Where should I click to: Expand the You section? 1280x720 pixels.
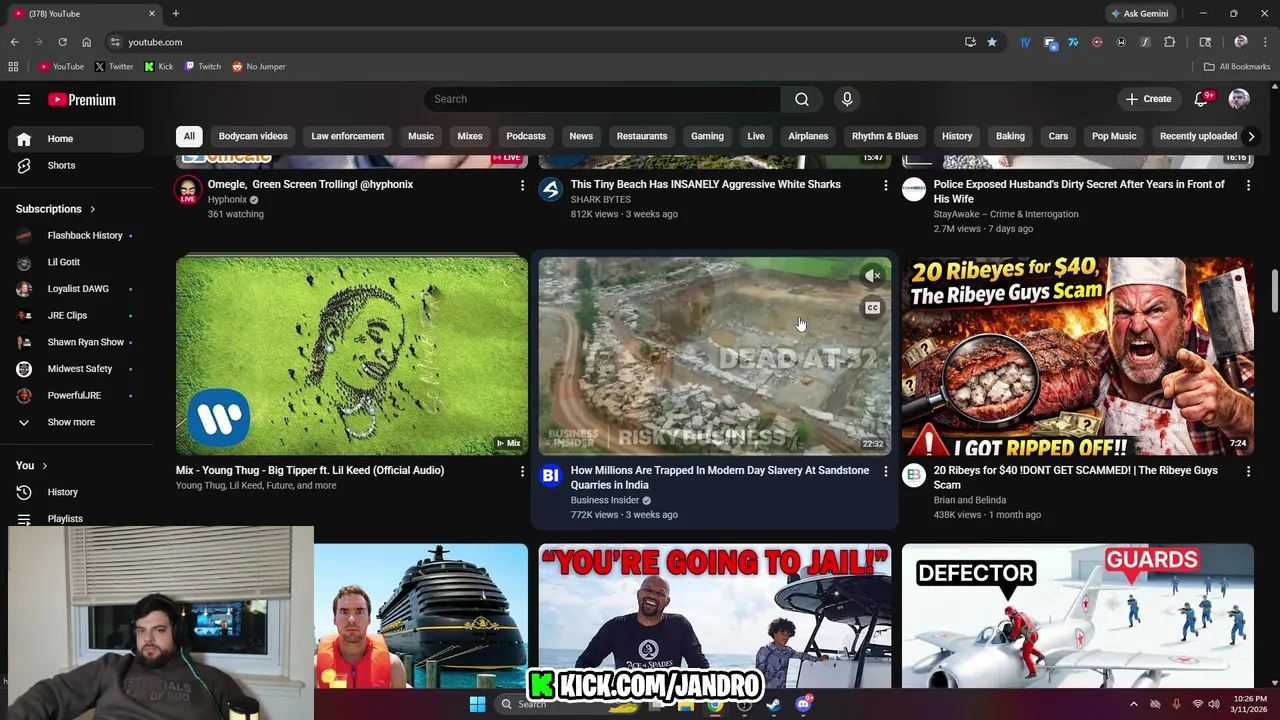click(32, 466)
